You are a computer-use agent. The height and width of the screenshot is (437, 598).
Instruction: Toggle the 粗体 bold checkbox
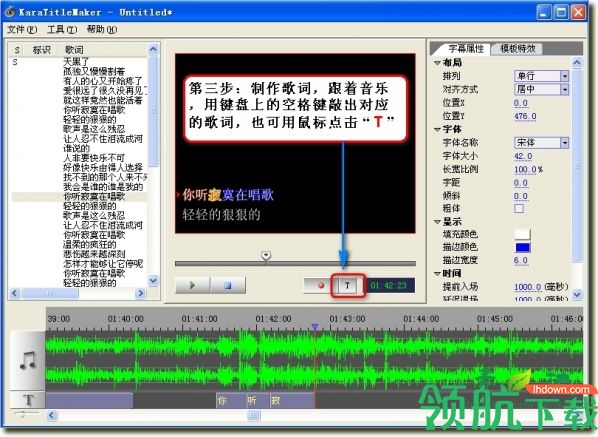519,208
